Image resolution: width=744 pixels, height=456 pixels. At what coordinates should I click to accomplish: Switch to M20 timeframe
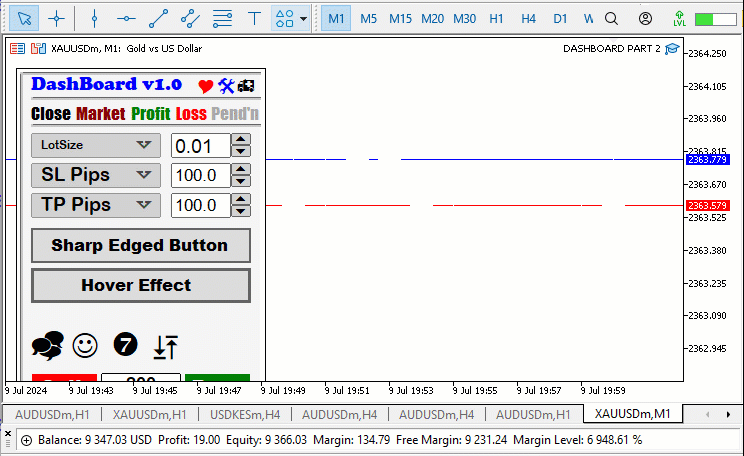(x=432, y=19)
